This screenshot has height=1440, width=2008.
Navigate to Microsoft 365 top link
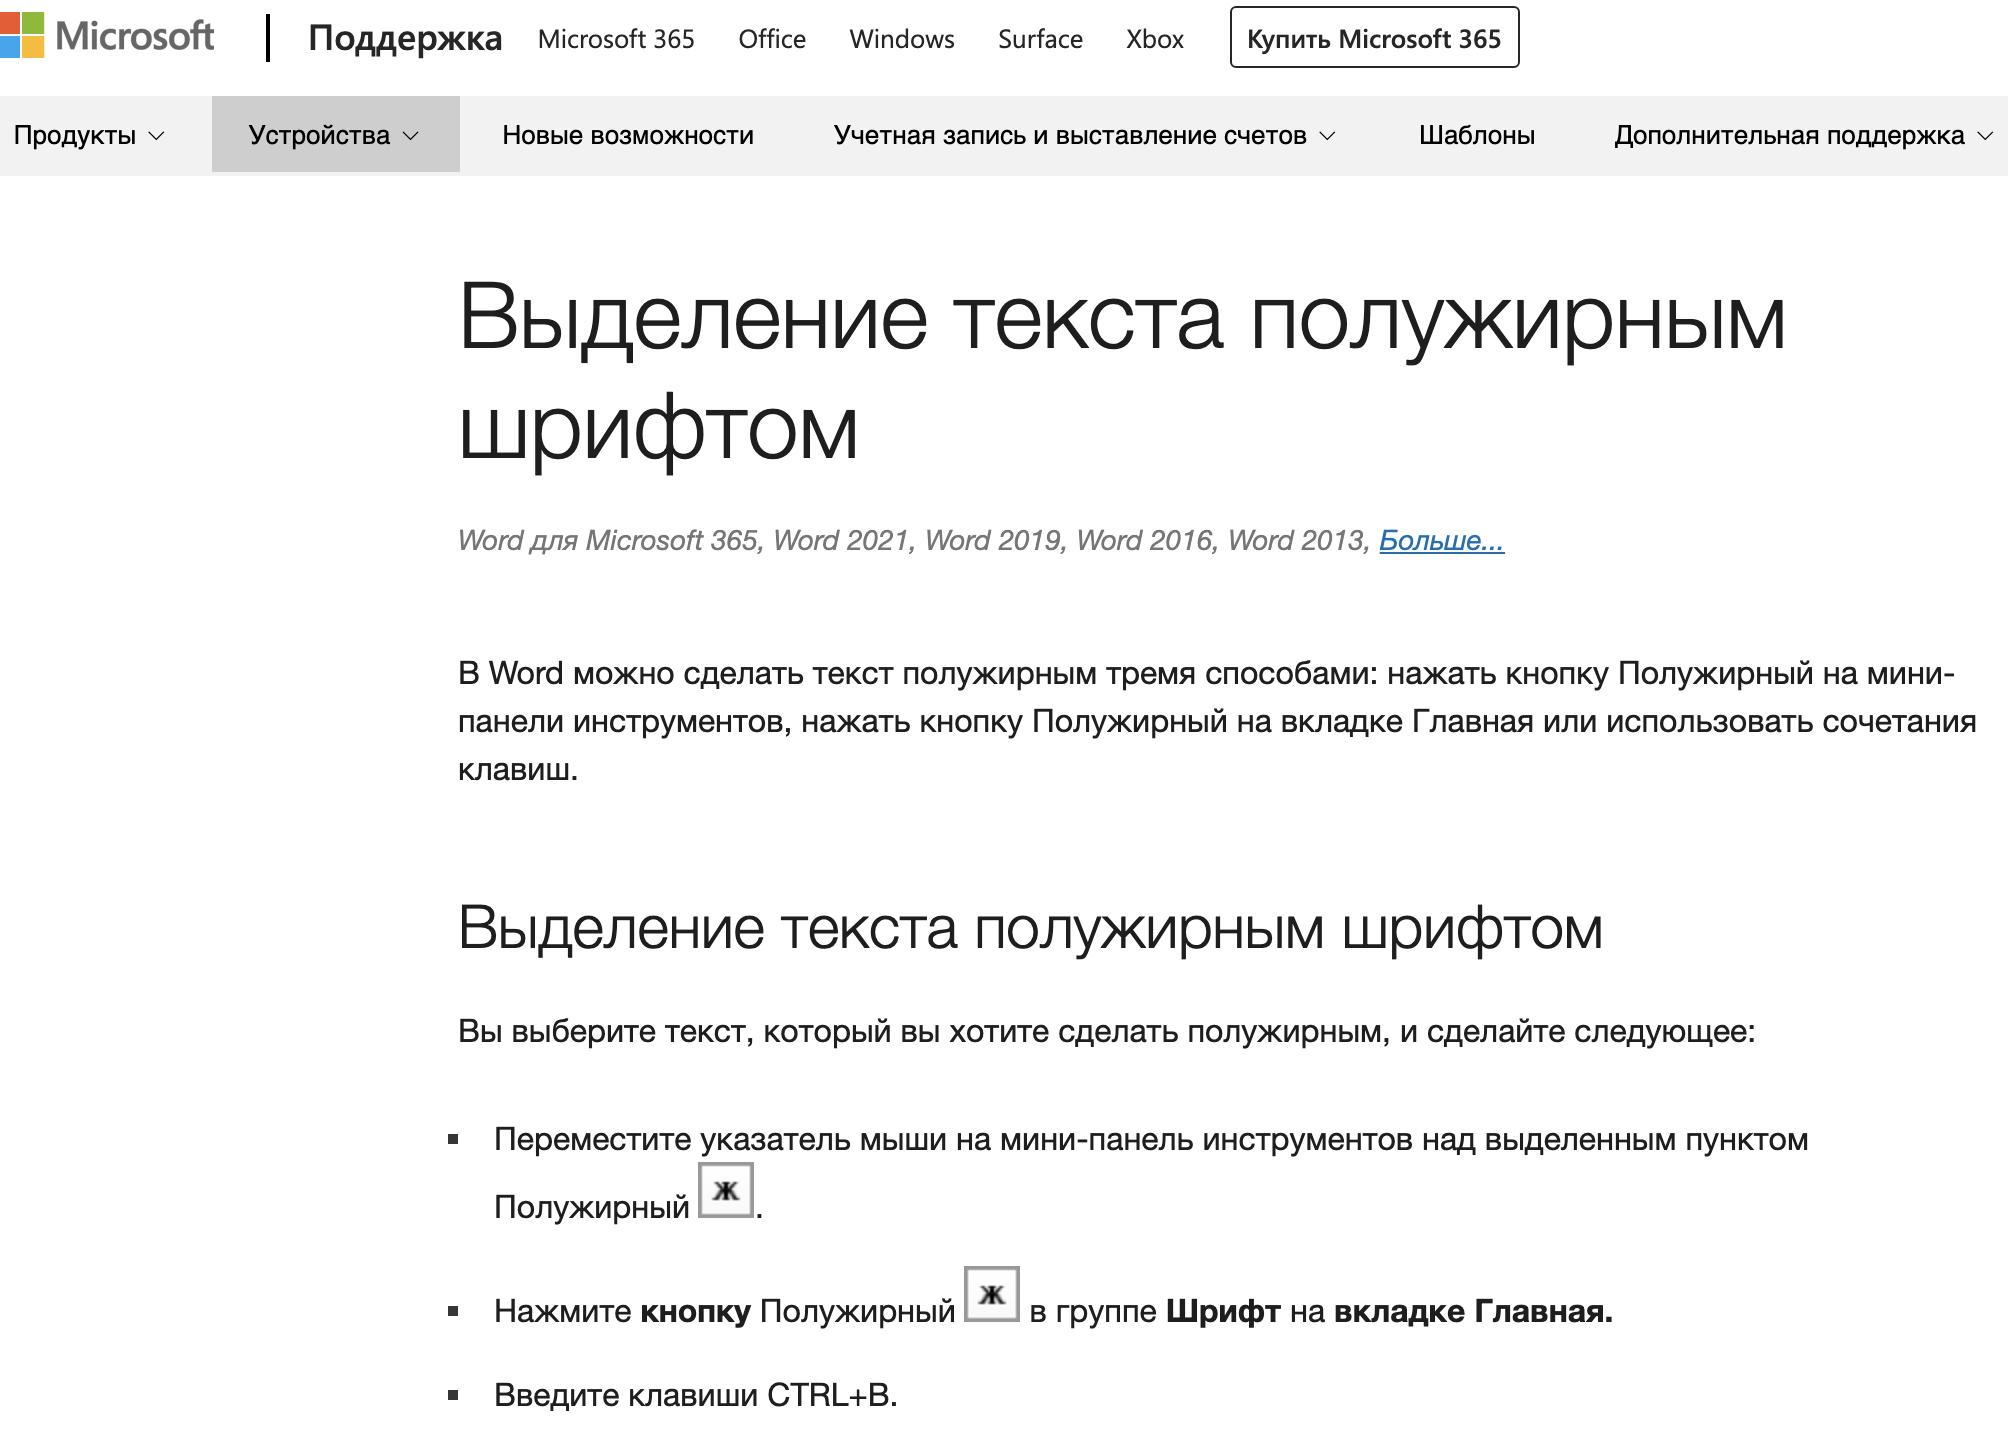pyautogui.click(x=616, y=39)
